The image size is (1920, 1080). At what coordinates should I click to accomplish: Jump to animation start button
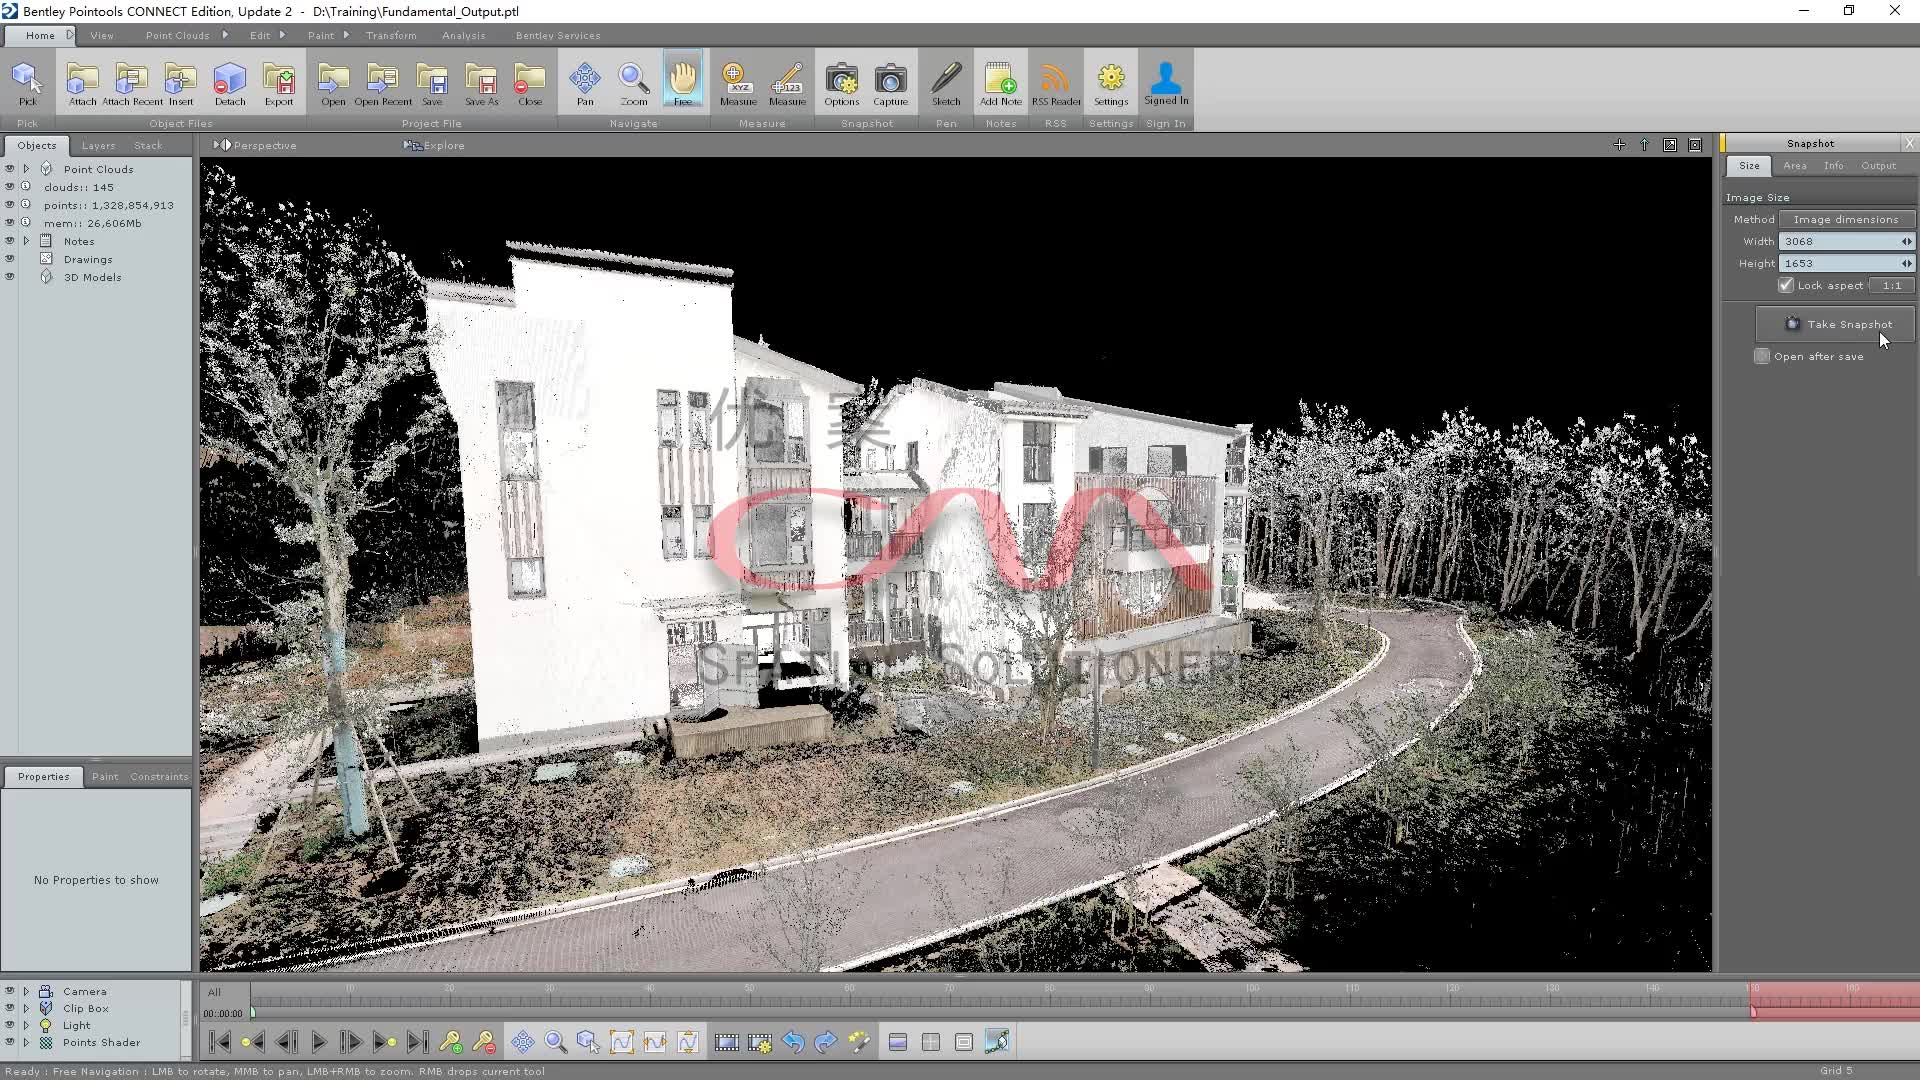220,1042
